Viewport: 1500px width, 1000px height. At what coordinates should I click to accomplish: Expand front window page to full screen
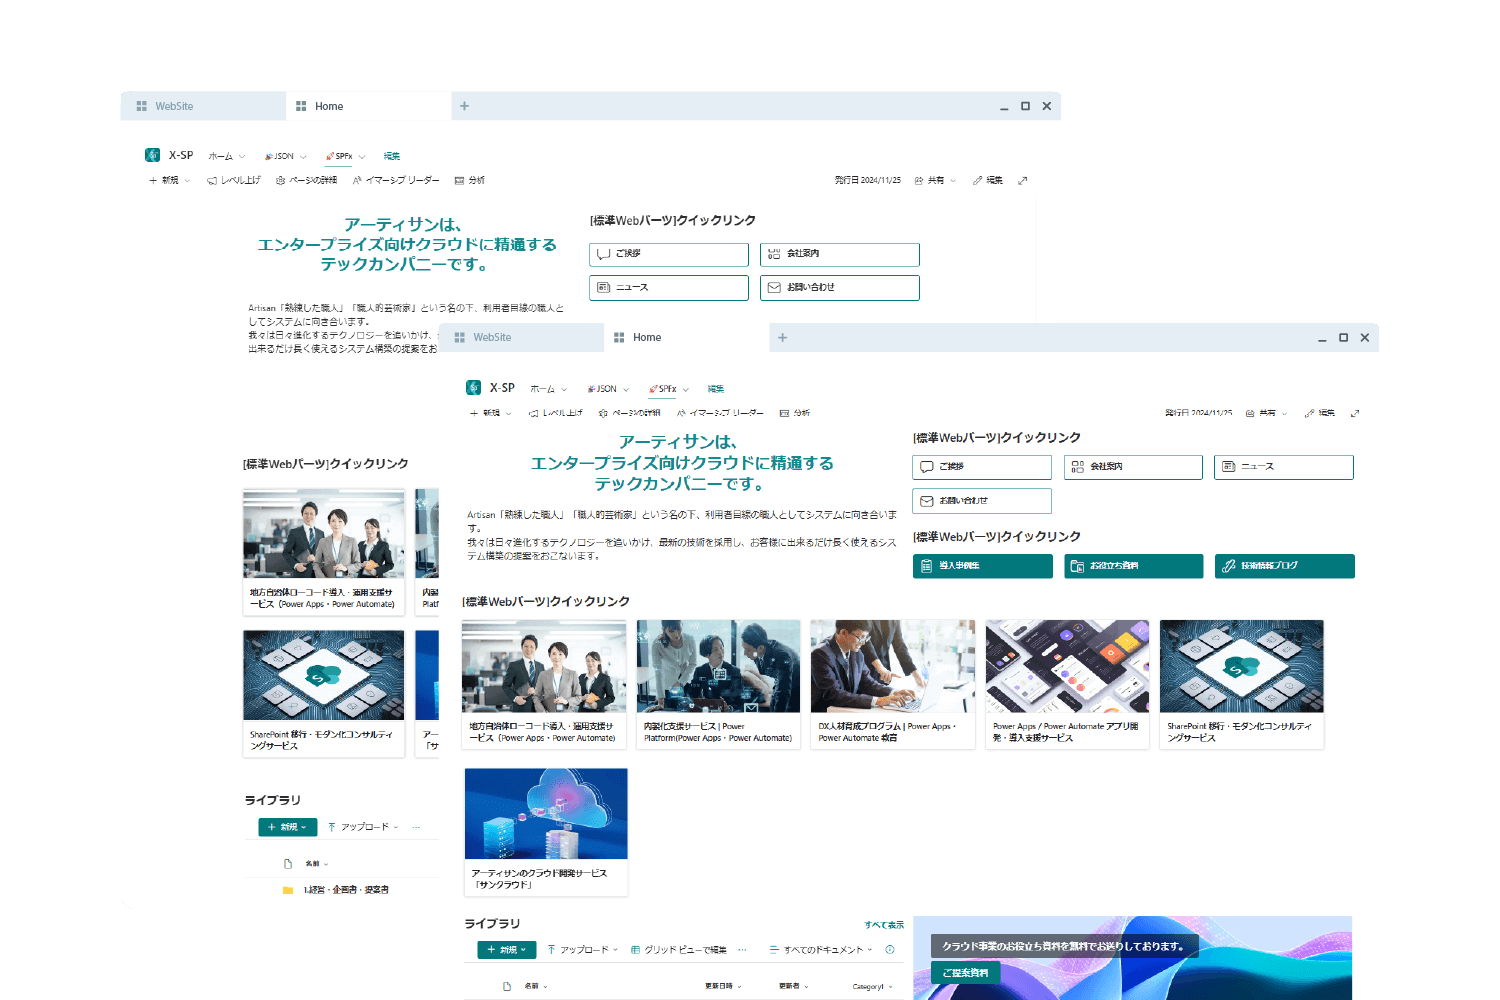(x=1355, y=413)
